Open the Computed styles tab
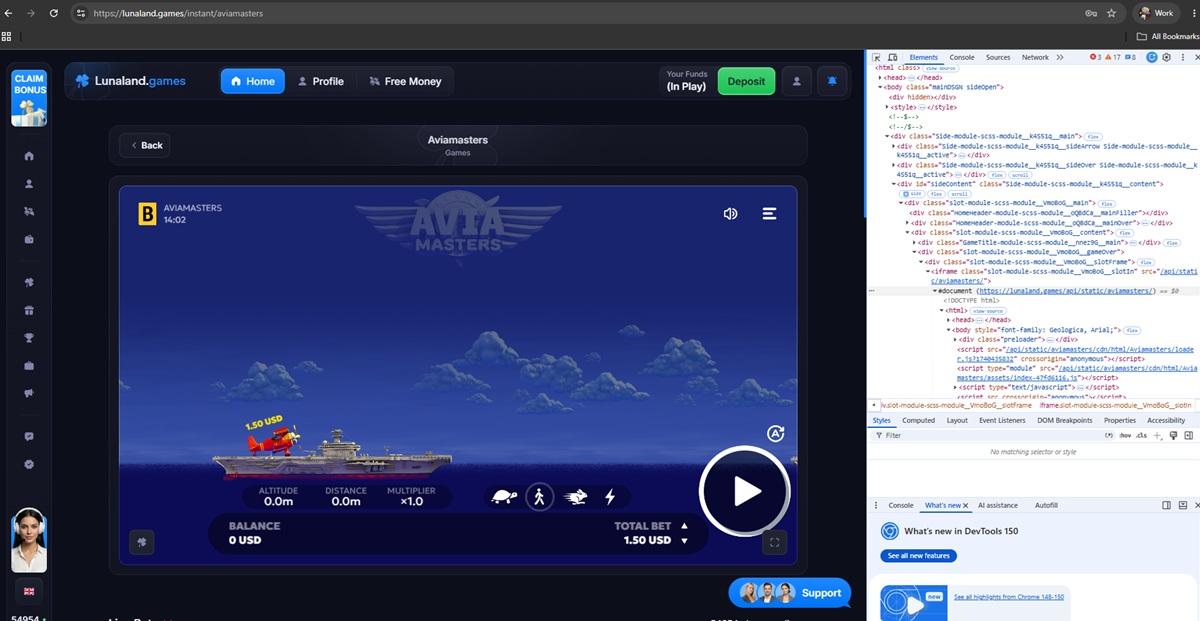 click(918, 420)
